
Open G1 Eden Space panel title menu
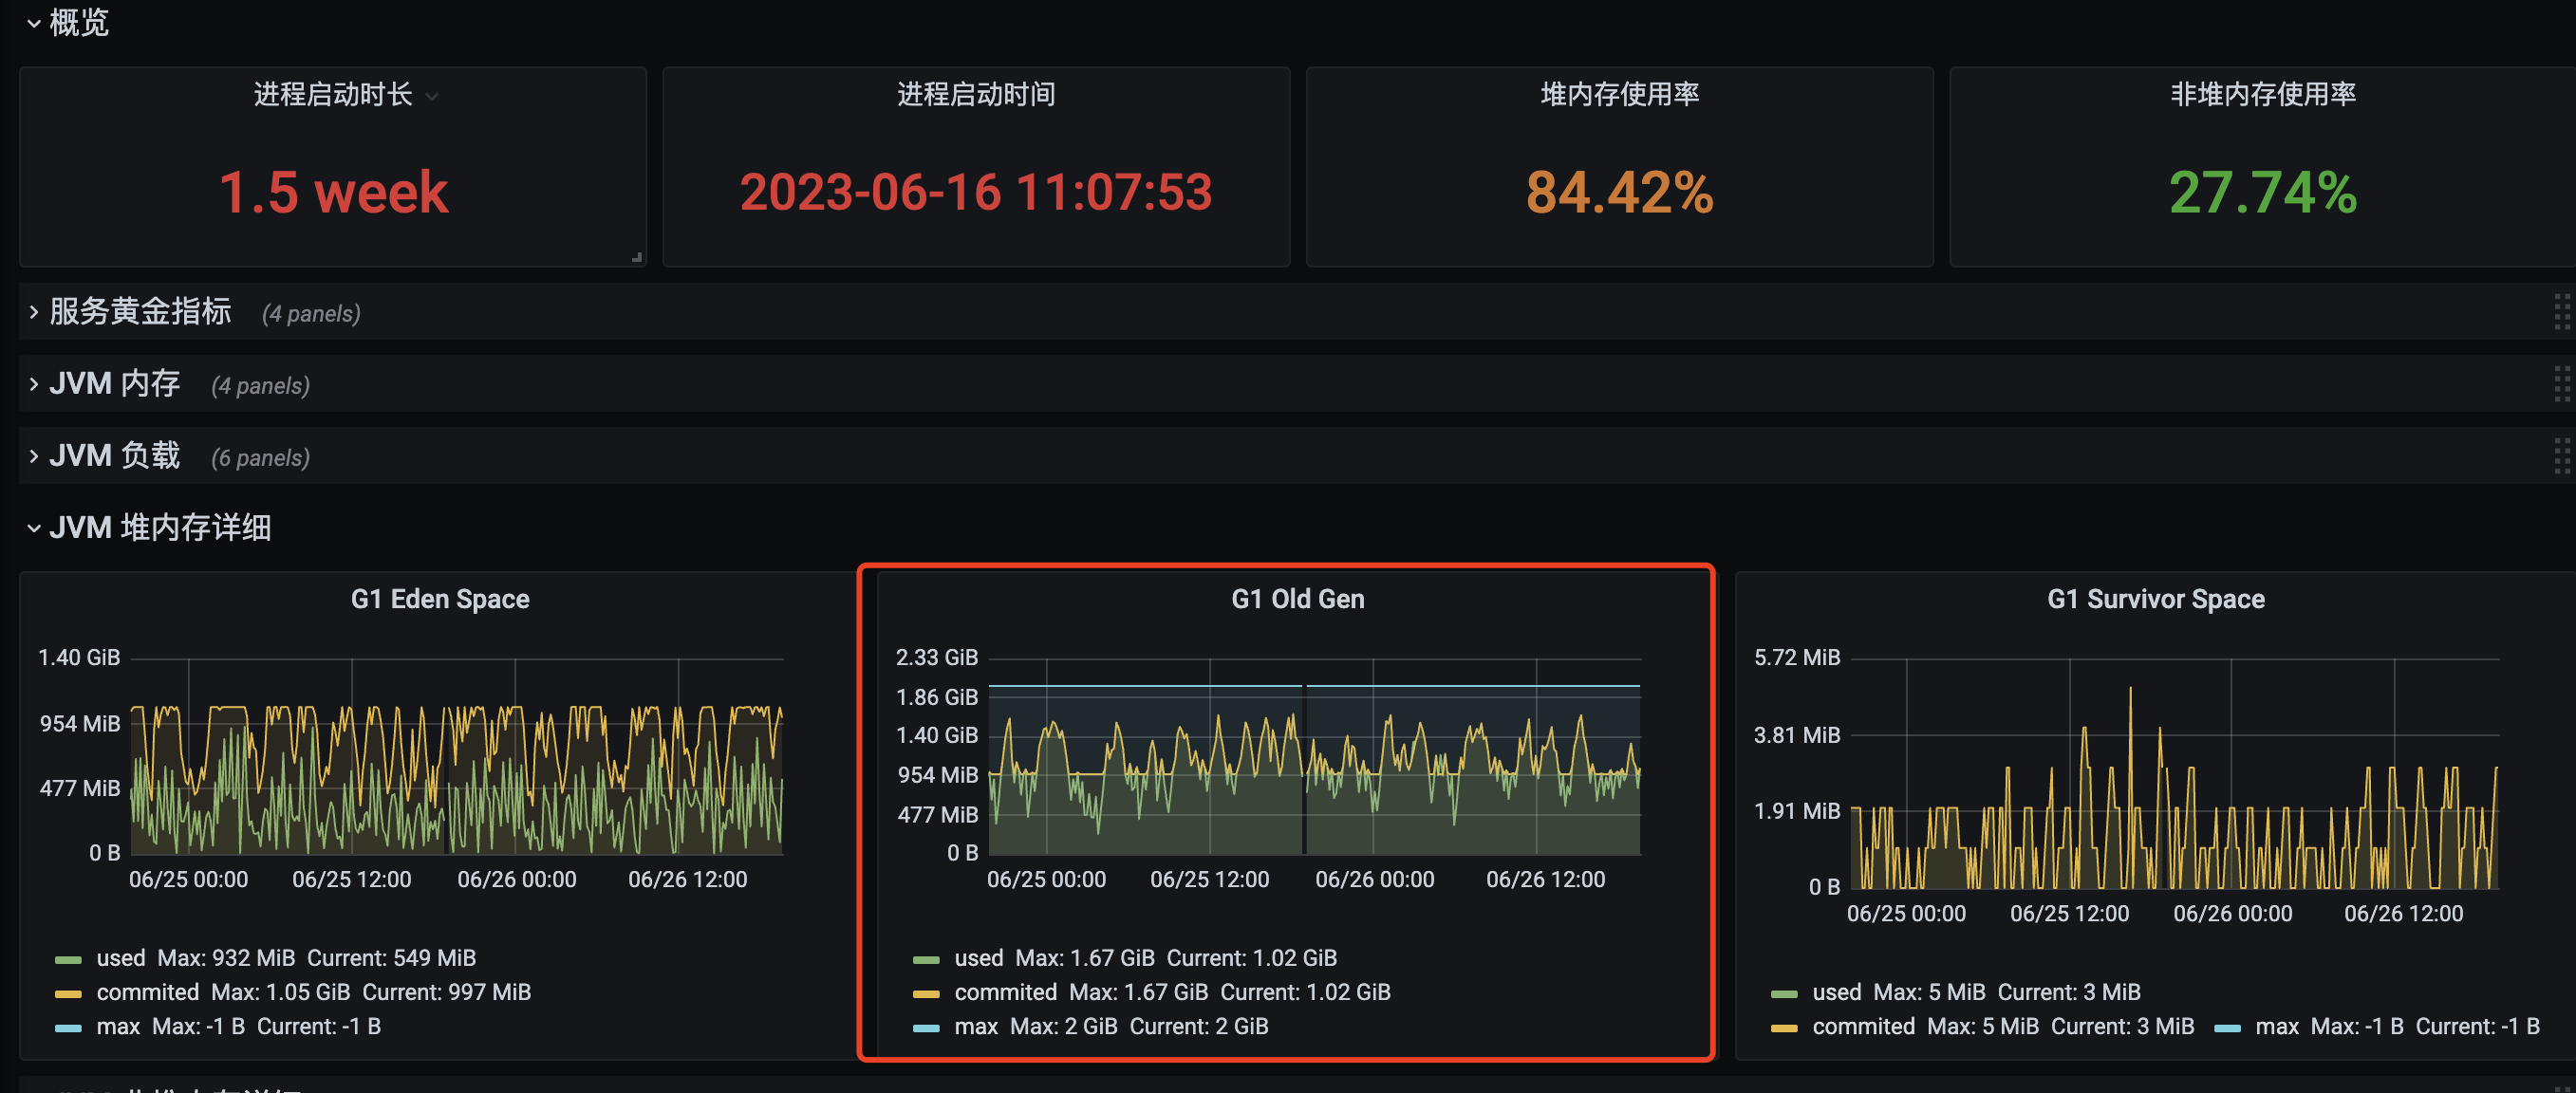click(440, 599)
